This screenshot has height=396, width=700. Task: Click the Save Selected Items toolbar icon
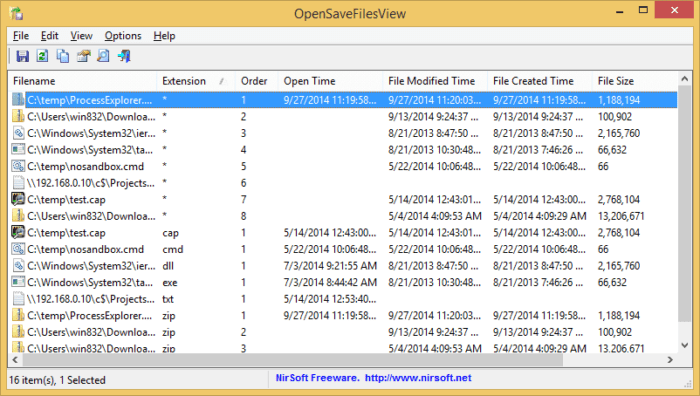pos(22,56)
